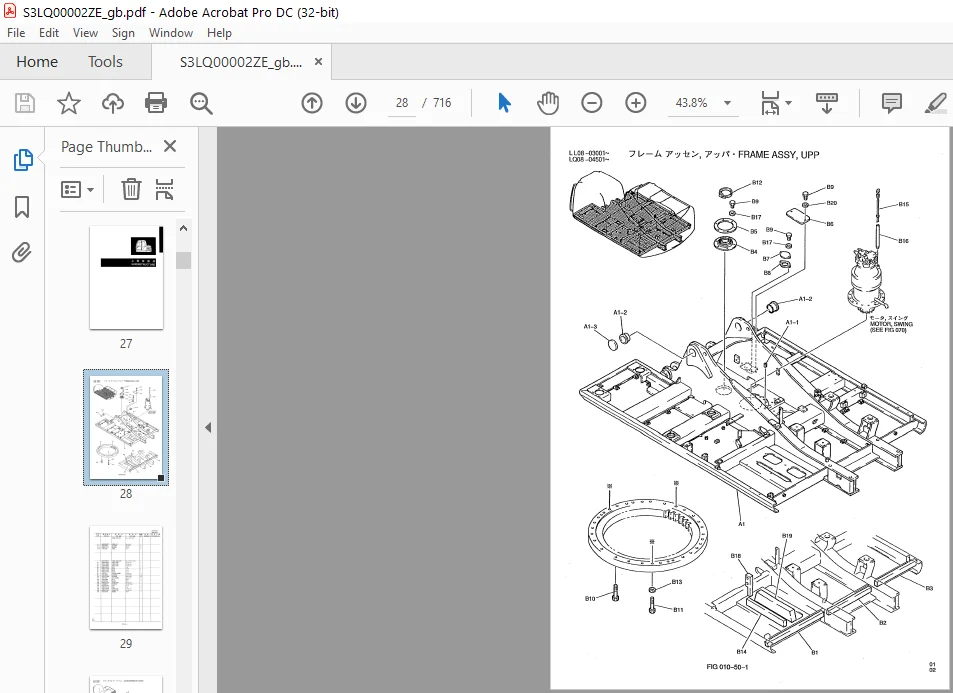Click the 'B10' bolt label in diagram
The width and height of the screenshot is (953, 693).
[x=590, y=599]
